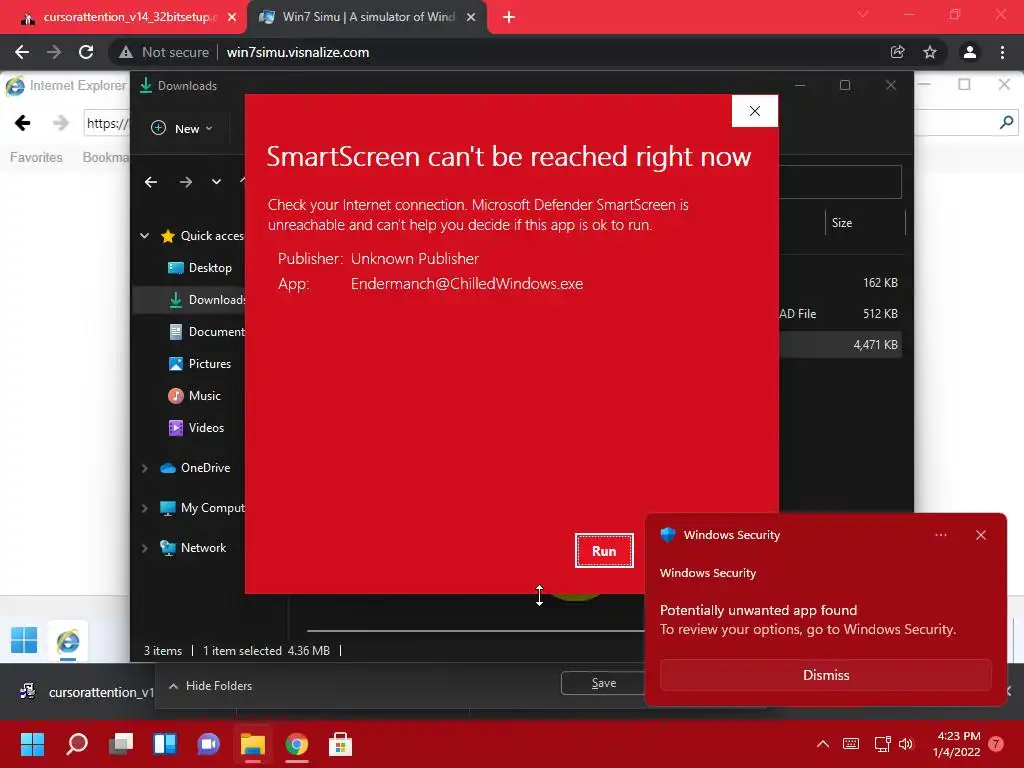The height and width of the screenshot is (768, 1024).
Task: Close the SmartScreen red dialog
Action: 754,111
